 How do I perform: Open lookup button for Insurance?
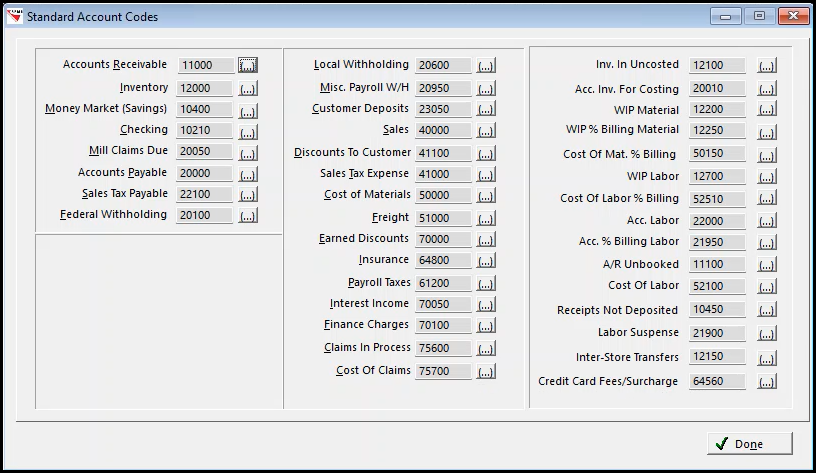(486, 260)
